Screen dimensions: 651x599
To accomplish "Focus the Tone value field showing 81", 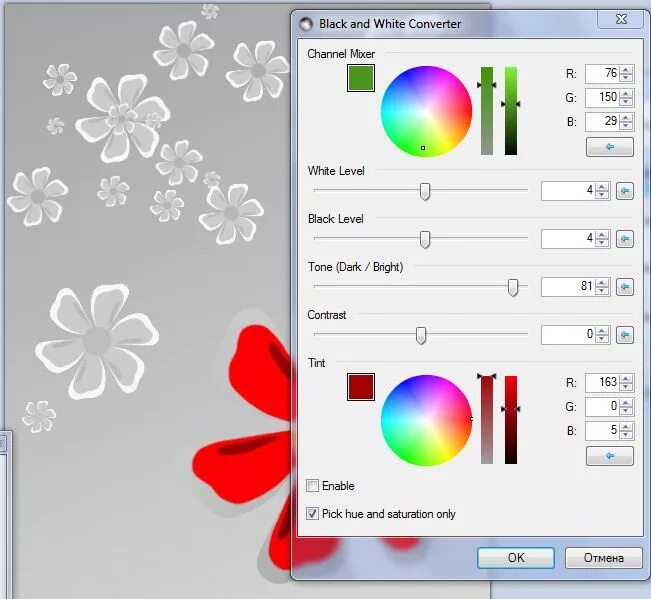I will click(x=568, y=287).
